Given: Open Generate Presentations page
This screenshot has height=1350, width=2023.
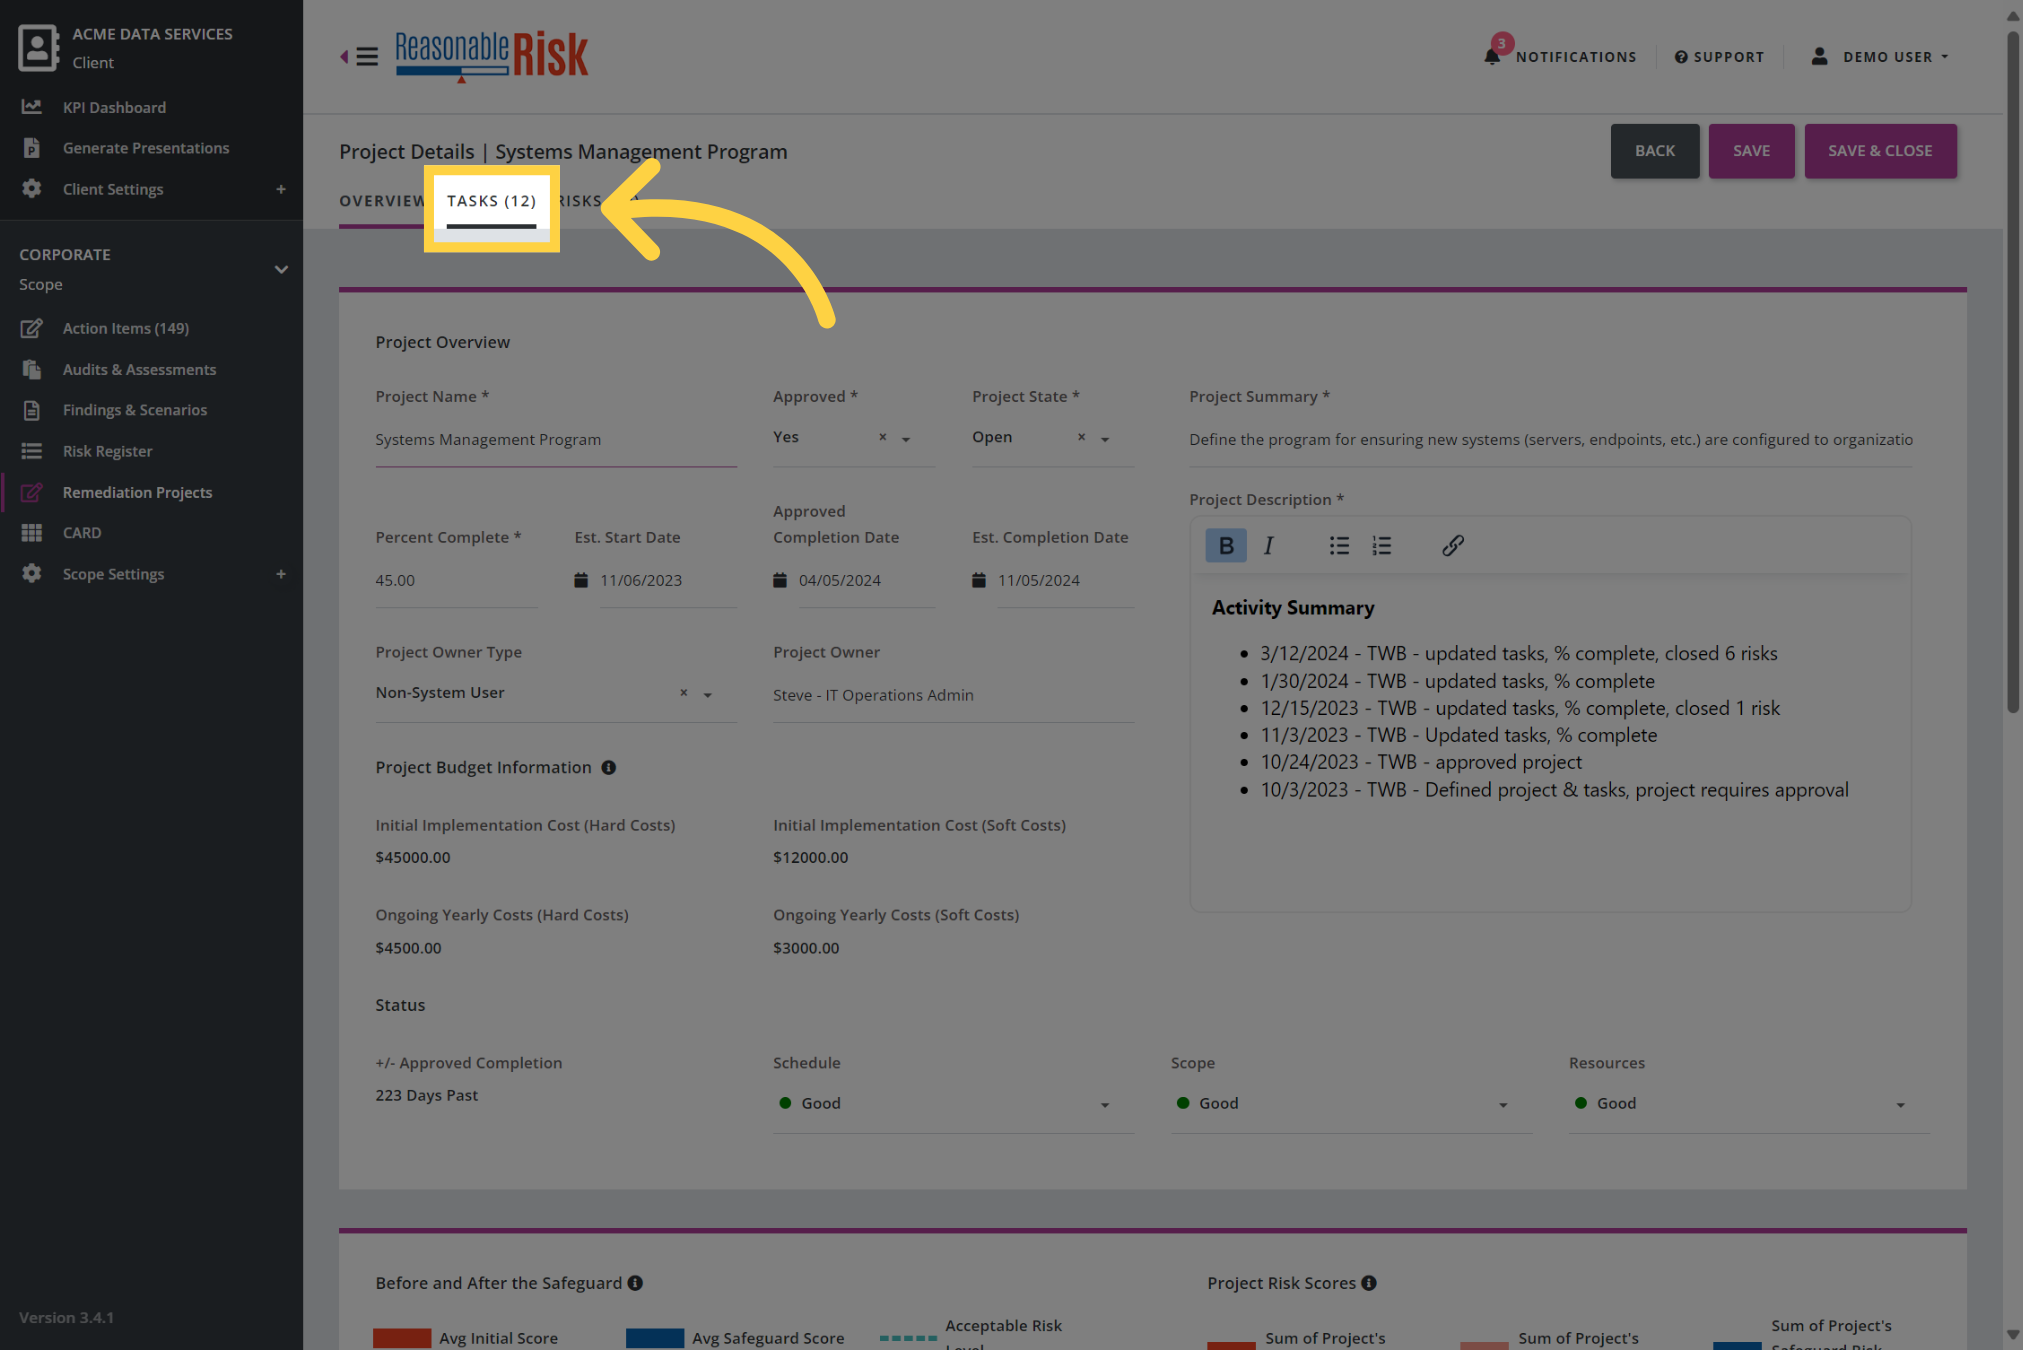Looking at the screenshot, I should pos(146,148).
